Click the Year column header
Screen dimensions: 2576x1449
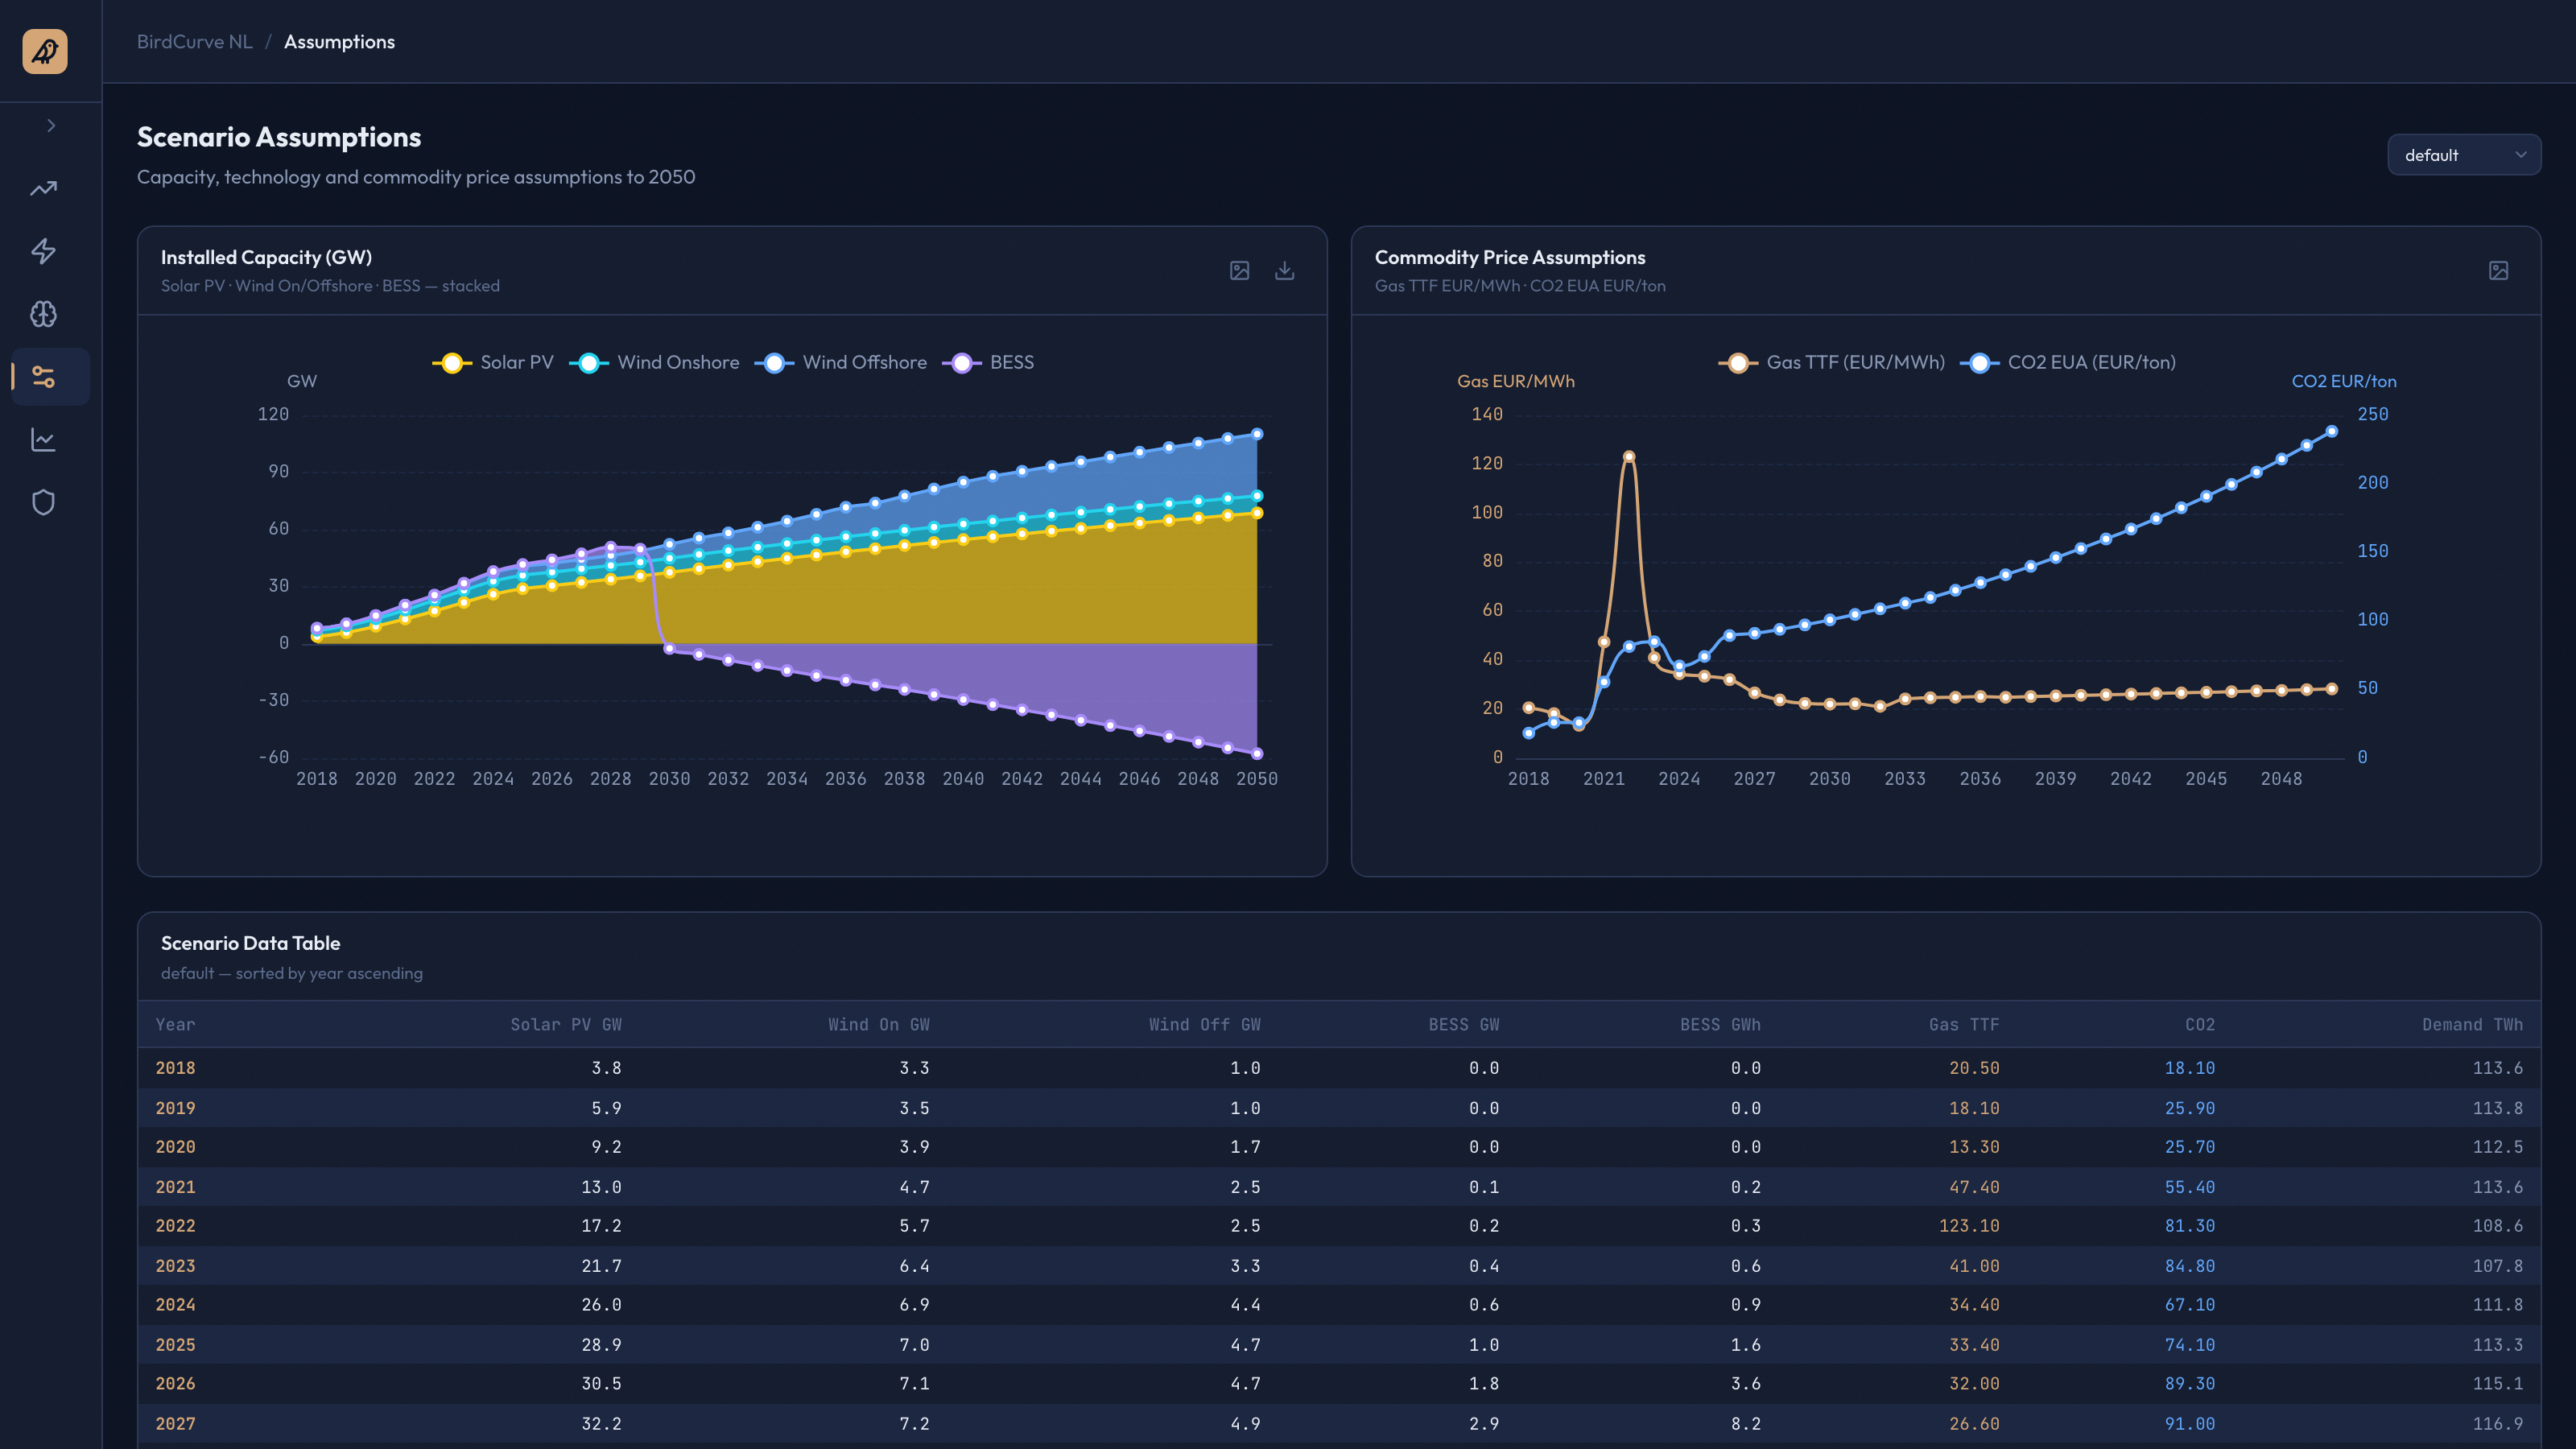pos(175,1024)
